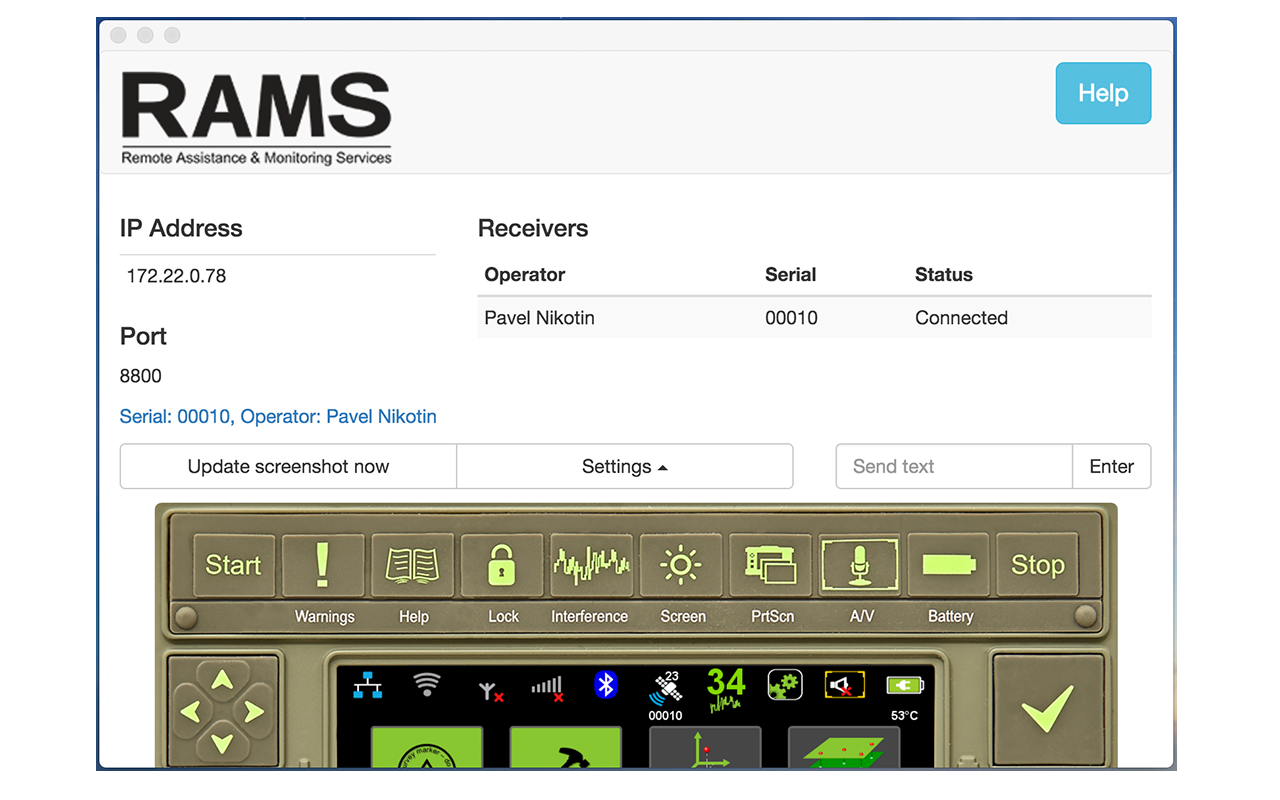Image resolution: width=1280 pixels, height=800 pixels.
Task: Click the A/V microphone icon
Action: click(860, 565)
